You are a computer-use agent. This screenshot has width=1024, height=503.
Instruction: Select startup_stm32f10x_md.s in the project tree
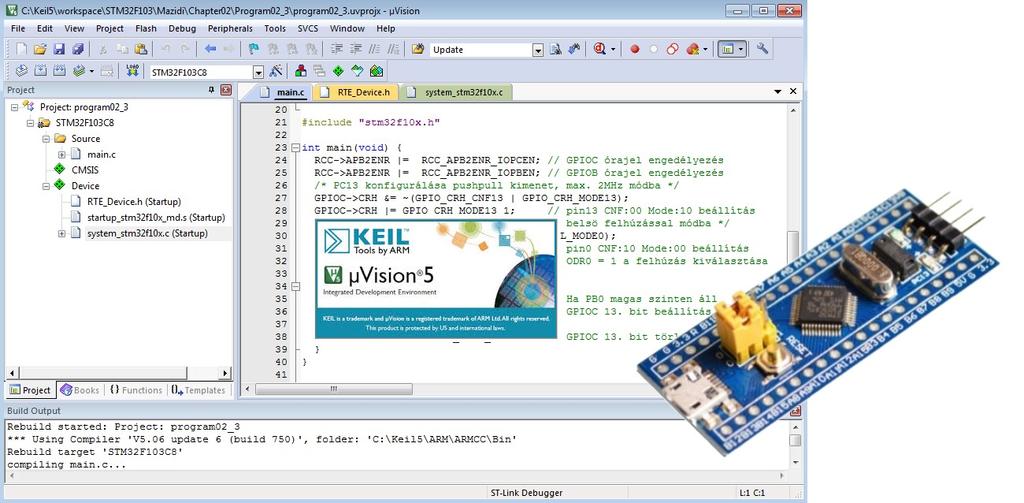point(155,218)
